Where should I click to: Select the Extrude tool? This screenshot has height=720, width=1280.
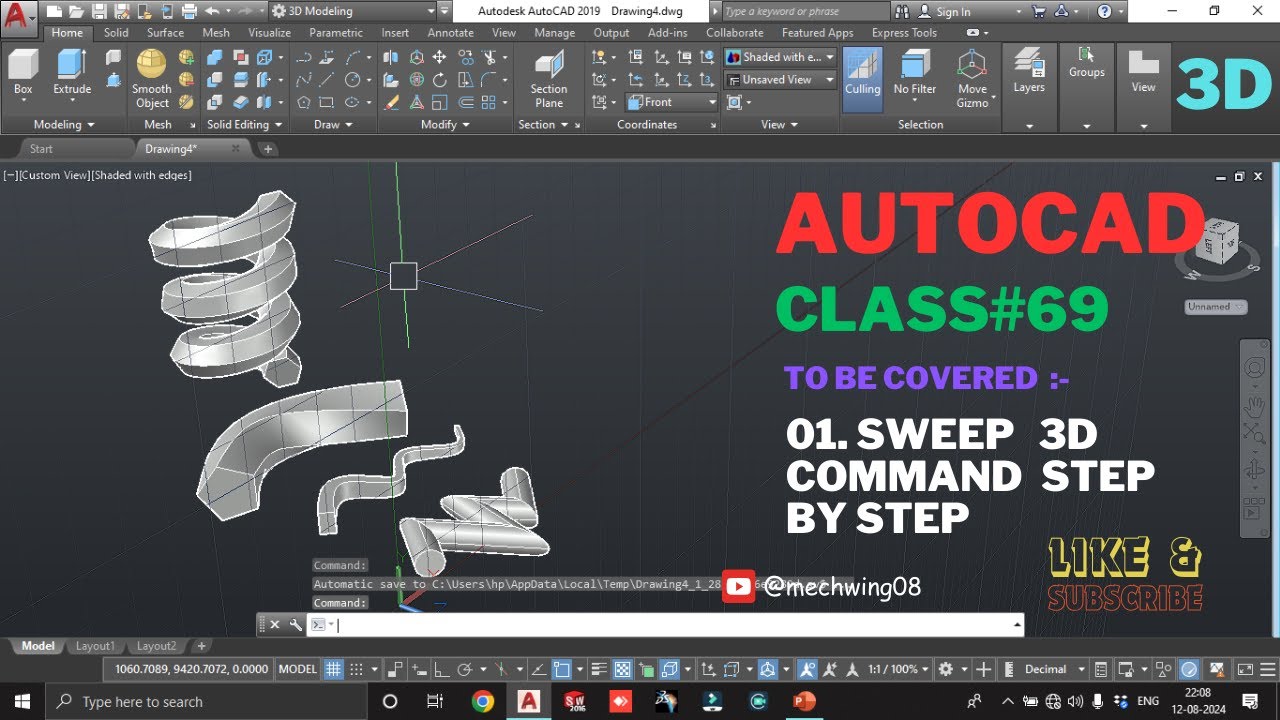[72, 72]
